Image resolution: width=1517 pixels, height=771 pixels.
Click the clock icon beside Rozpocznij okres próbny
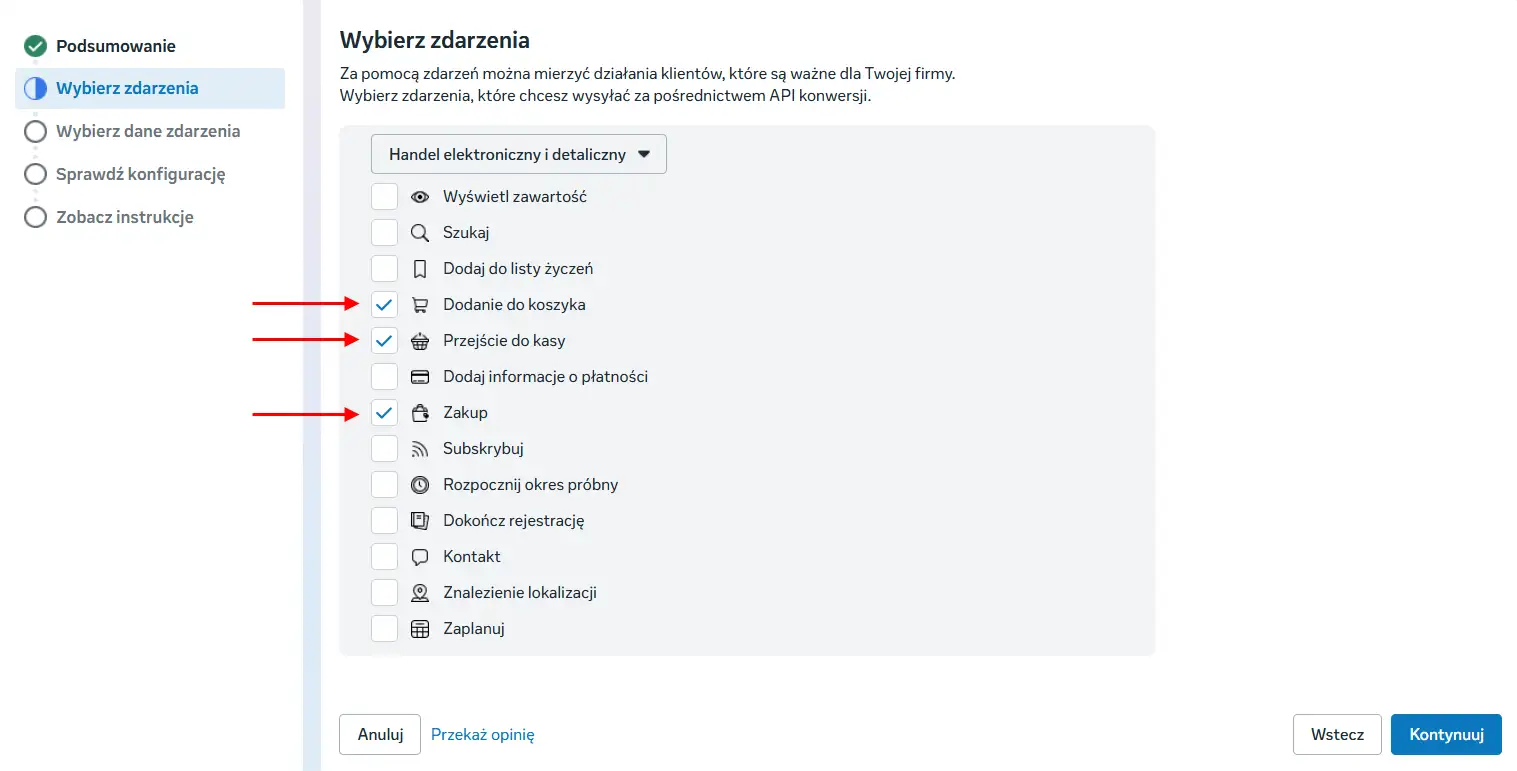click(420, 484)
